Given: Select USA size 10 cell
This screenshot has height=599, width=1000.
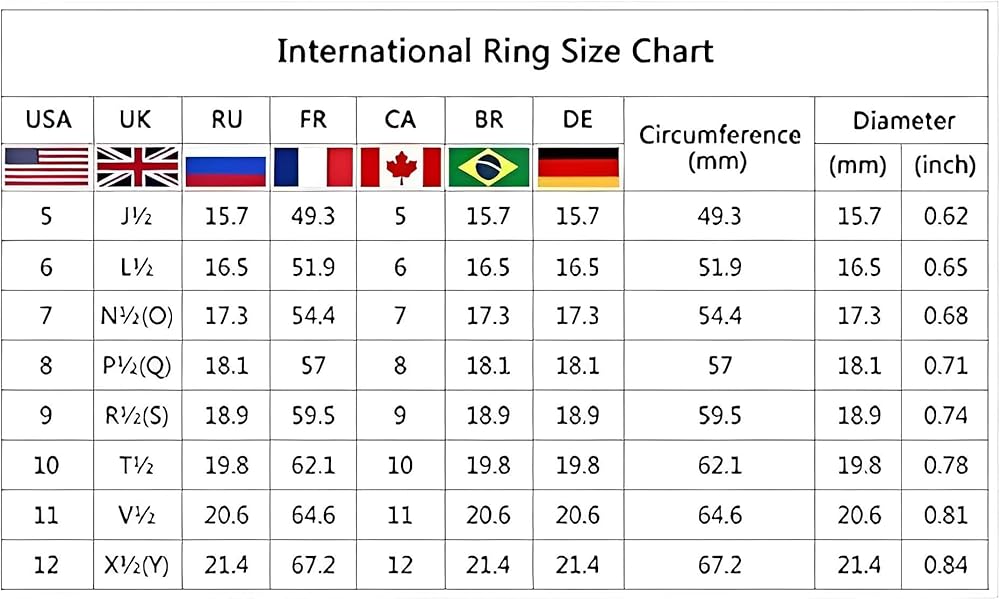Looking at the screenshot, I should (46, 466).
